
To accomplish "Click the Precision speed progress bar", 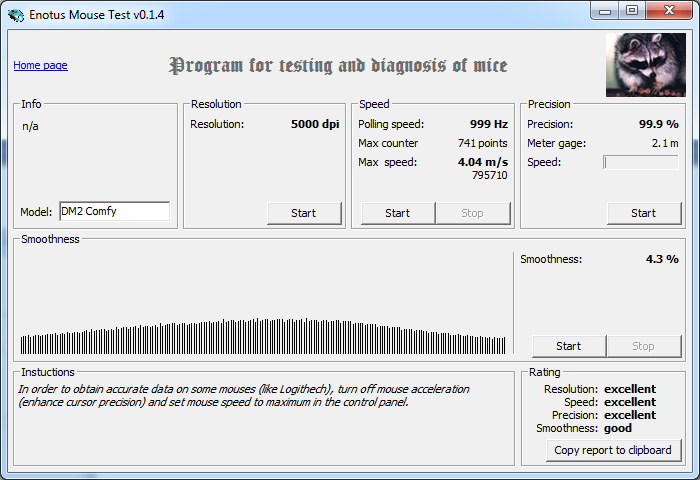I will (641, 163).
